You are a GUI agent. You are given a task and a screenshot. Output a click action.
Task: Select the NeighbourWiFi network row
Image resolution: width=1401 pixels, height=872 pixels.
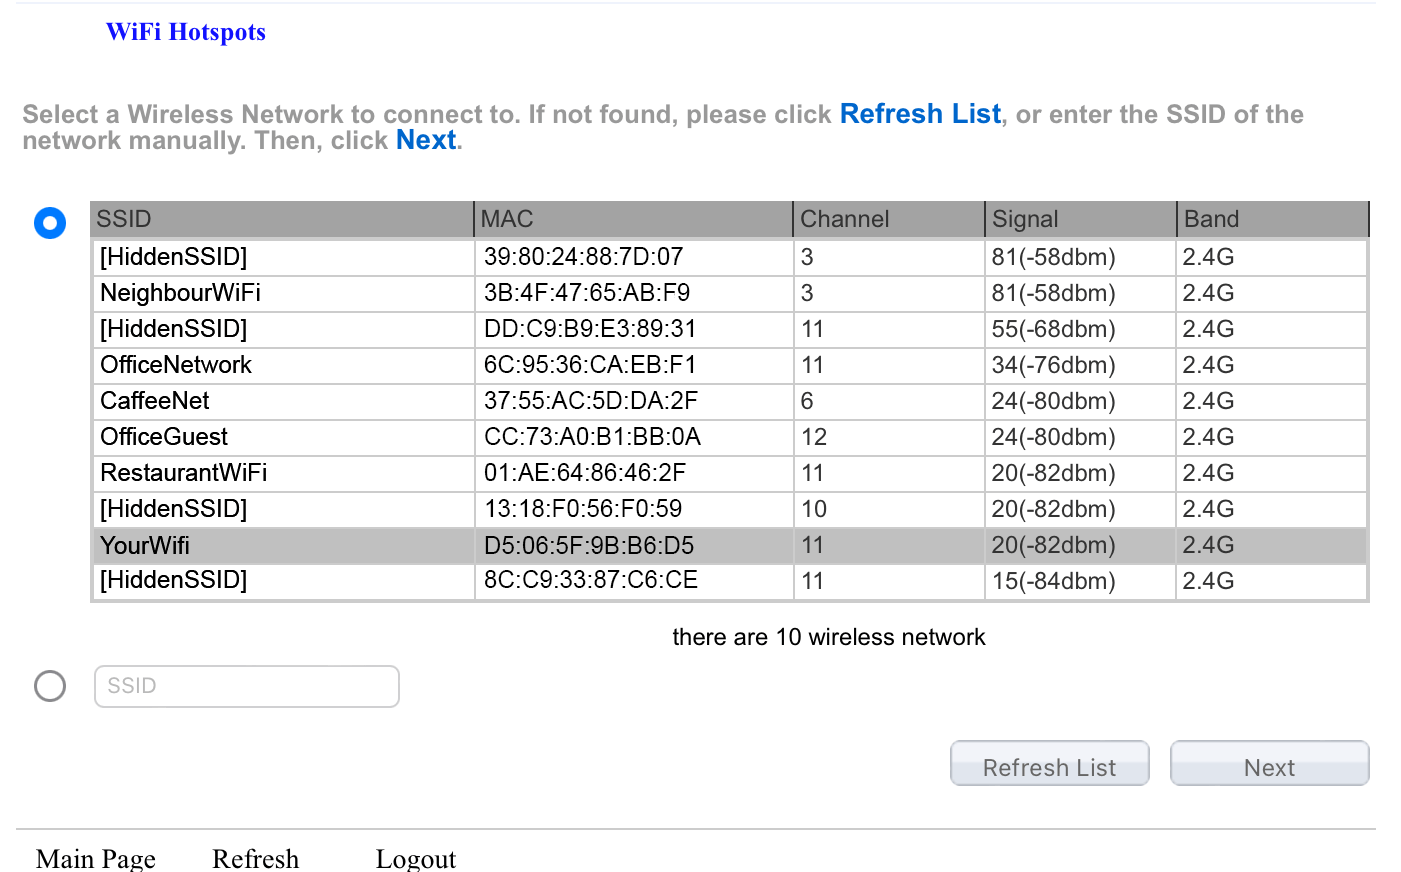tap(181, 293)
